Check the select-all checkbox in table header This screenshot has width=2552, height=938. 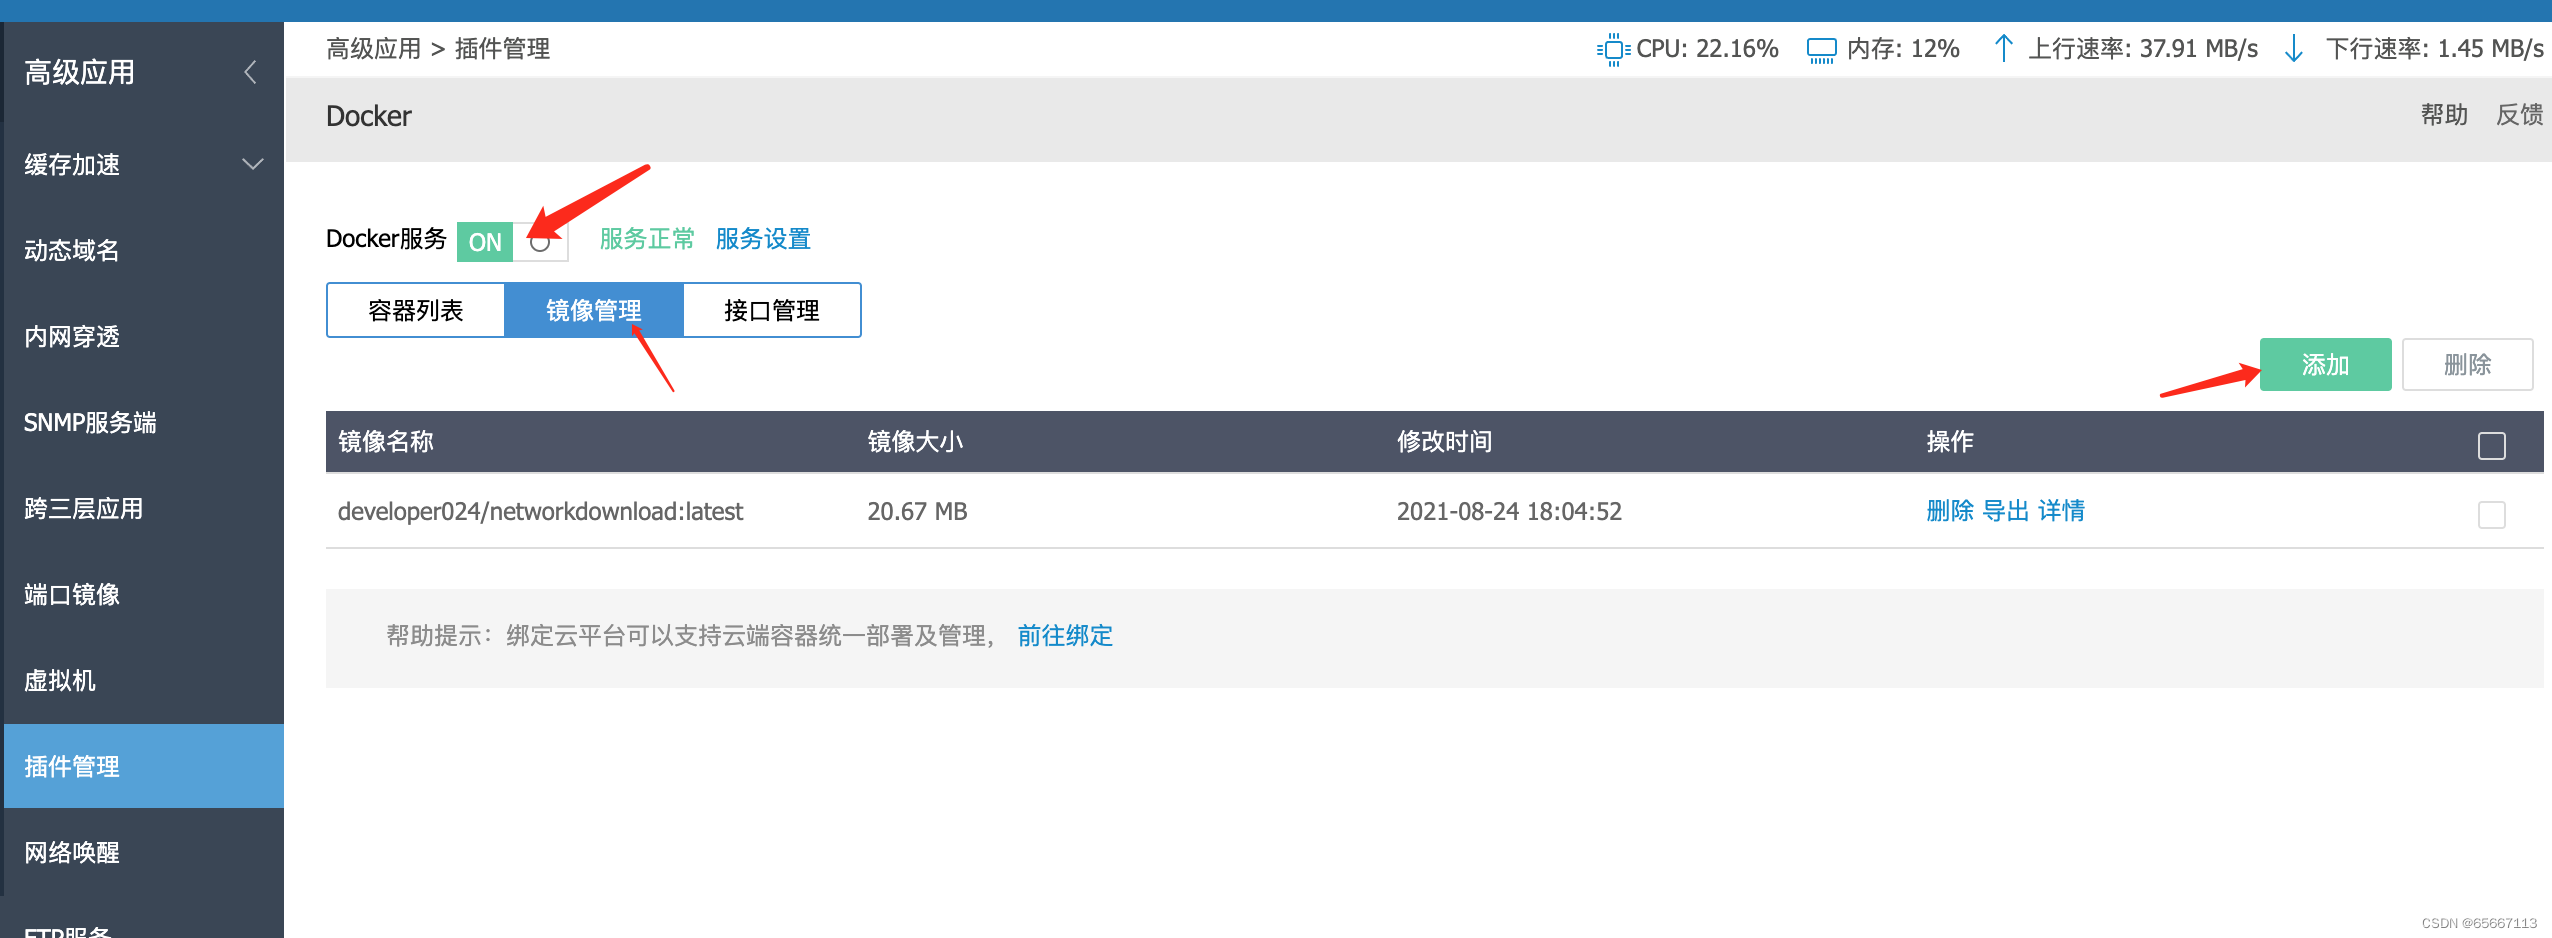[2491, 445]
